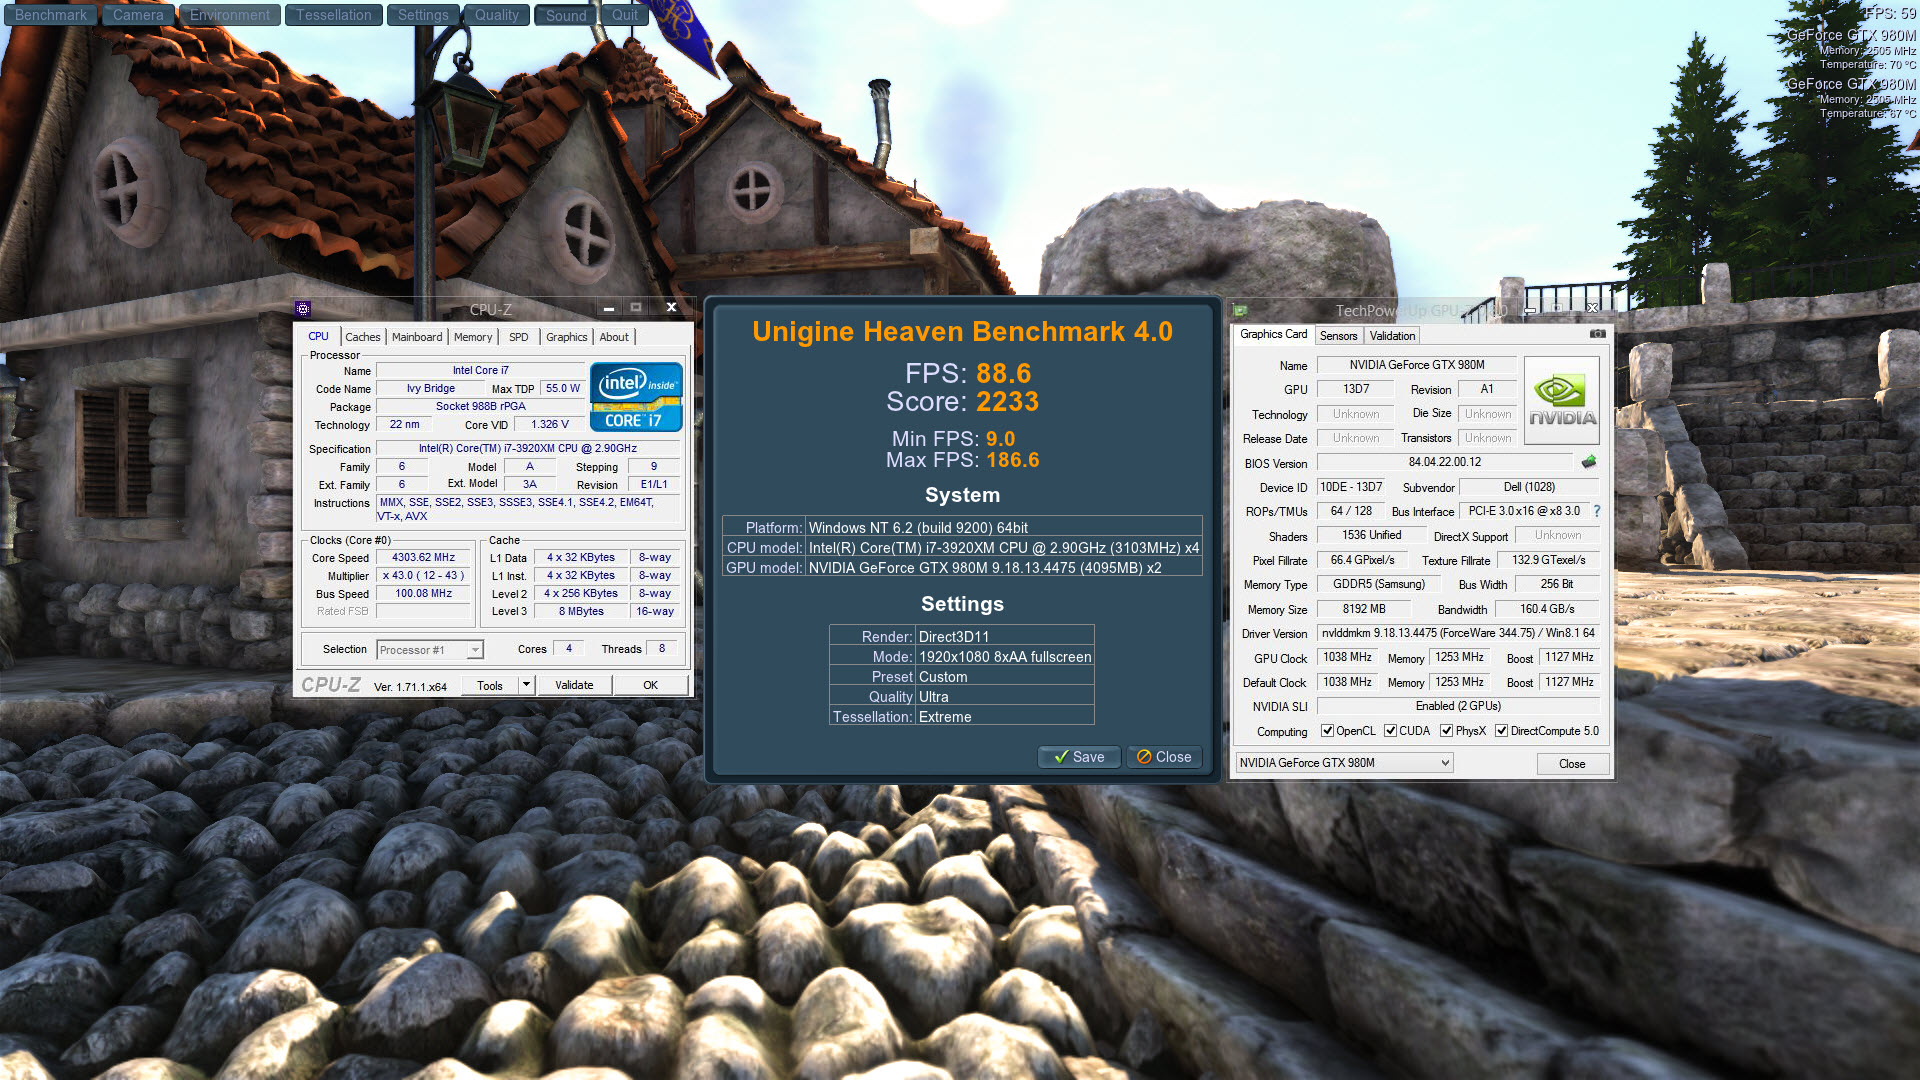The width and height of the screenshot is (1920, 1080).
Task: Click the CPU-Z title bar app icon
Action: click(304, 309)
